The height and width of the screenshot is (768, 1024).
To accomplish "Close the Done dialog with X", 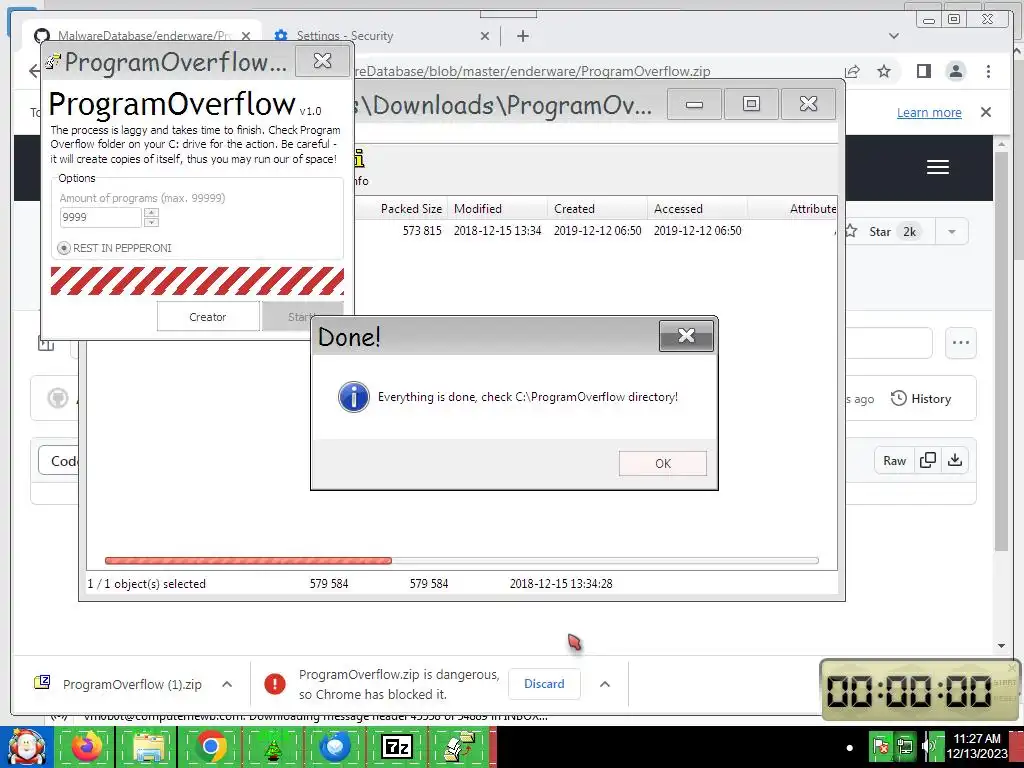I will 686,336.
